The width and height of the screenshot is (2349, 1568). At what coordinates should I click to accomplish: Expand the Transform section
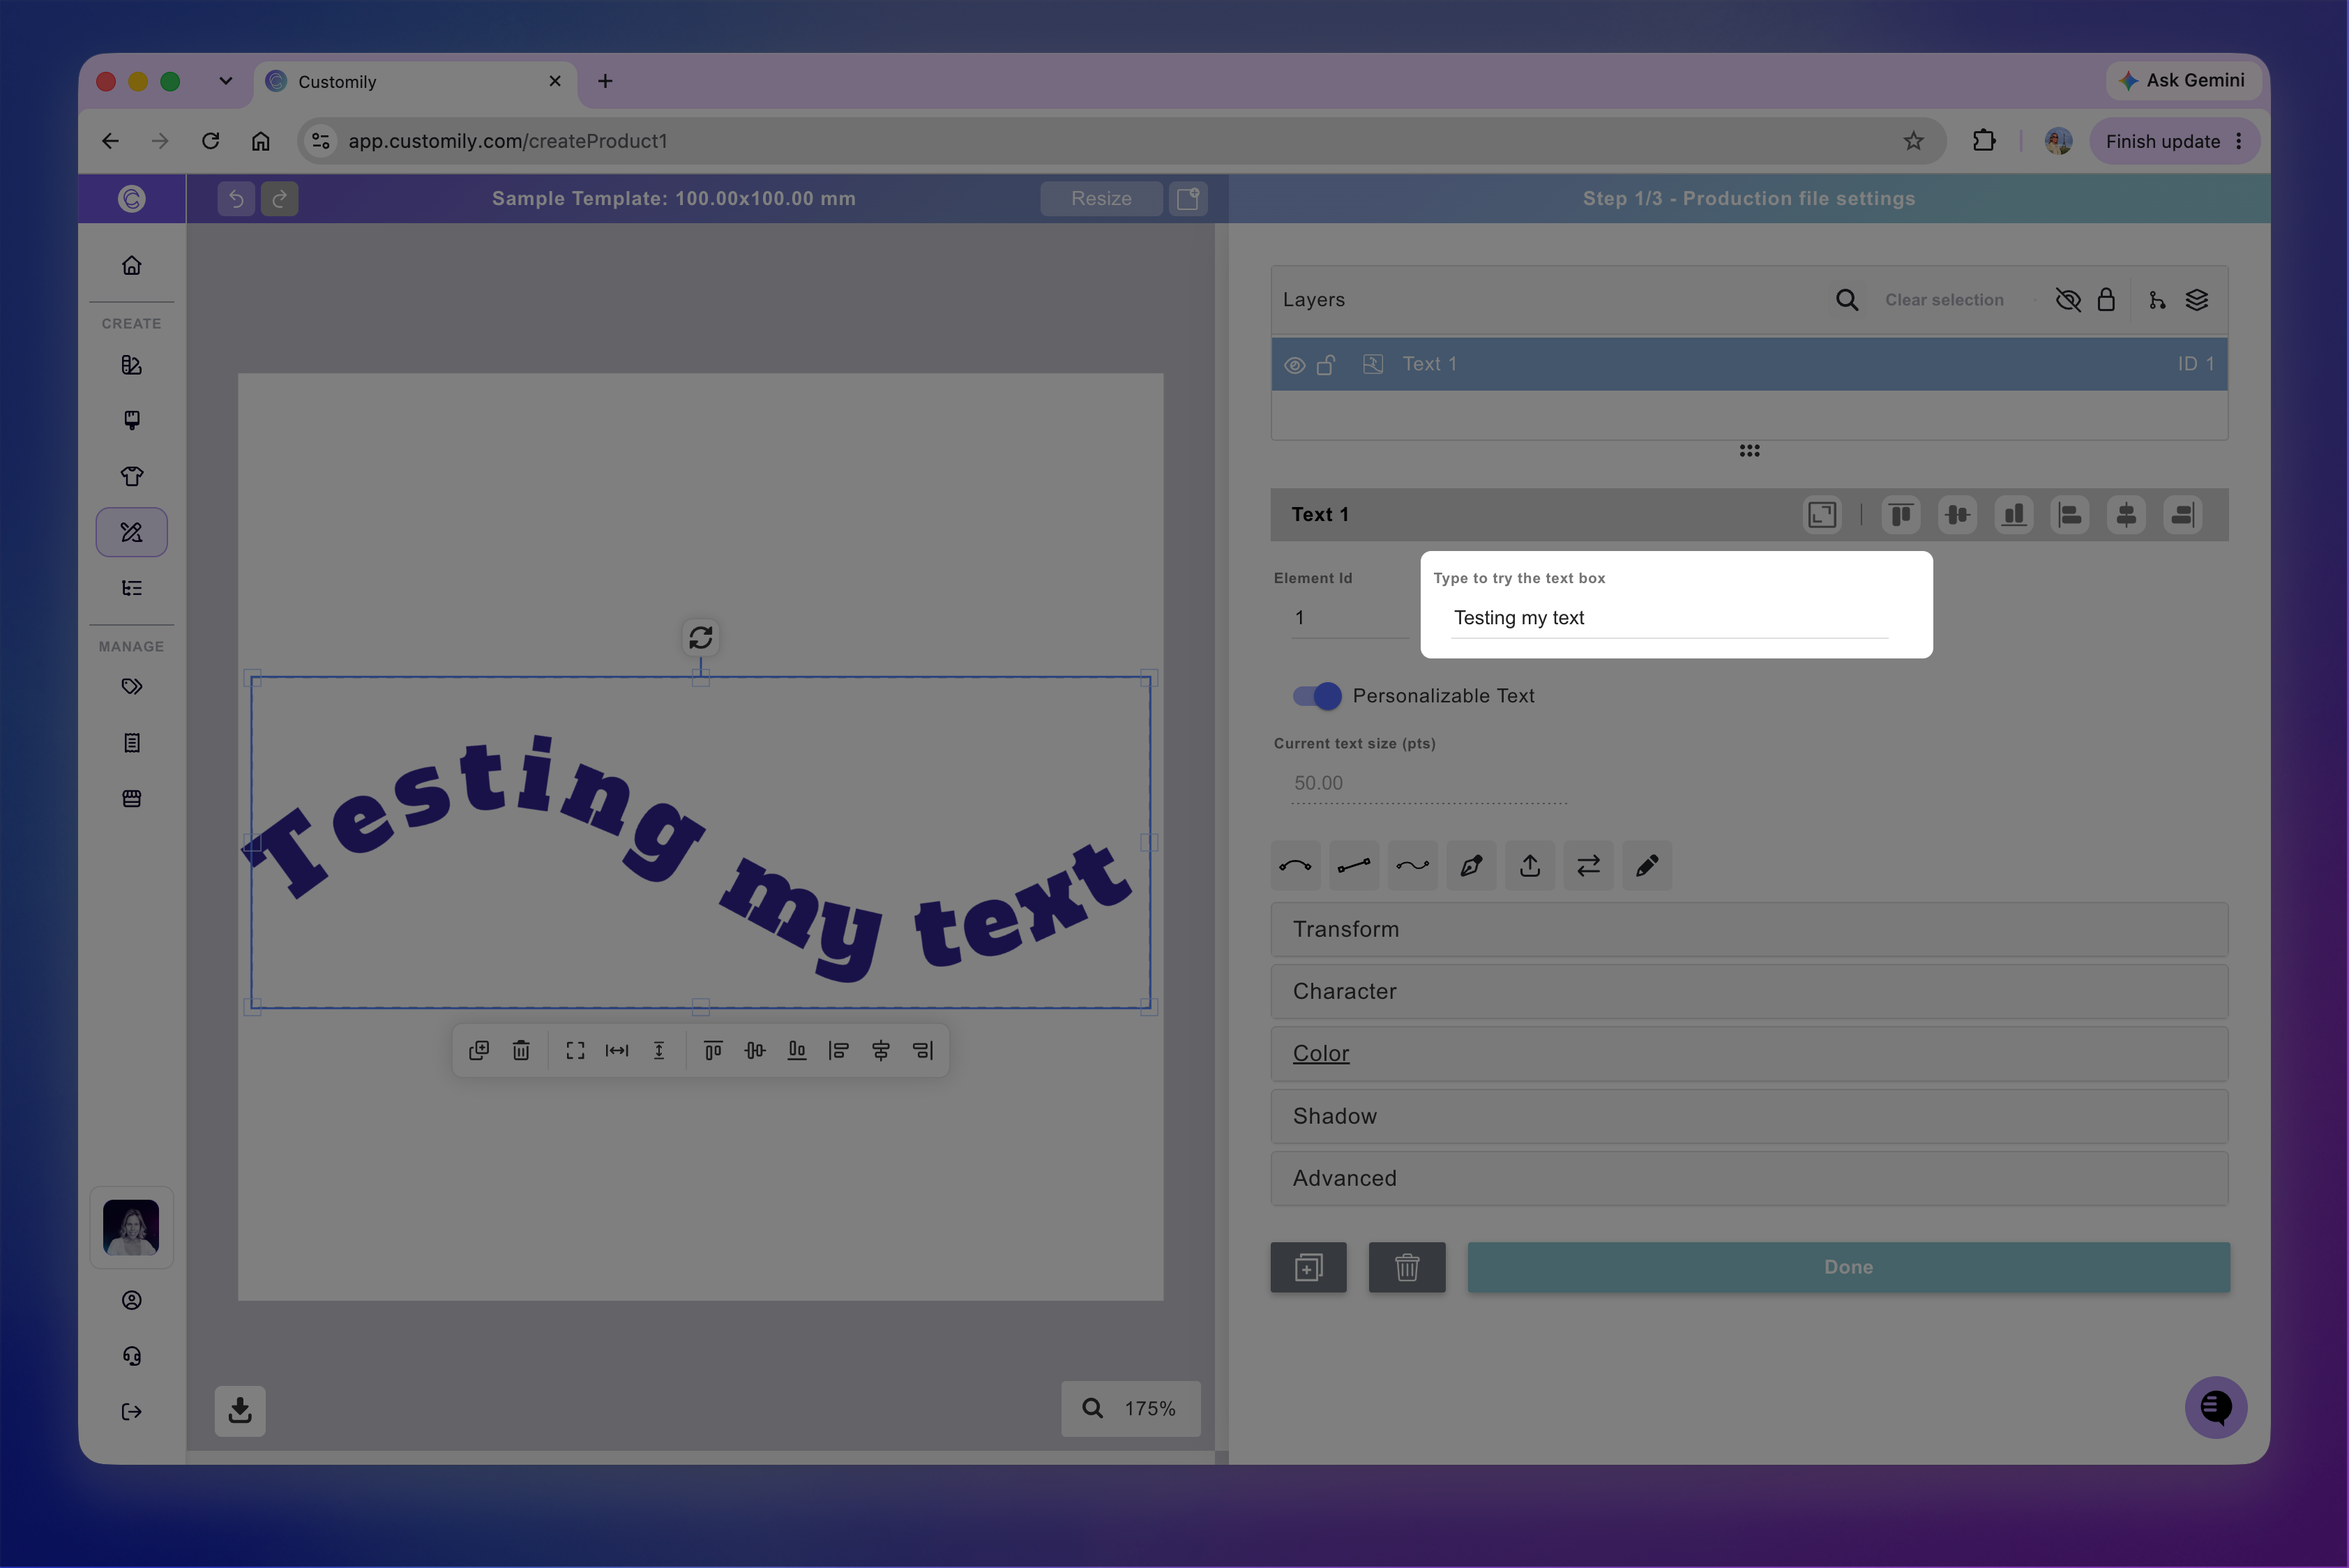click(1749, 930)
